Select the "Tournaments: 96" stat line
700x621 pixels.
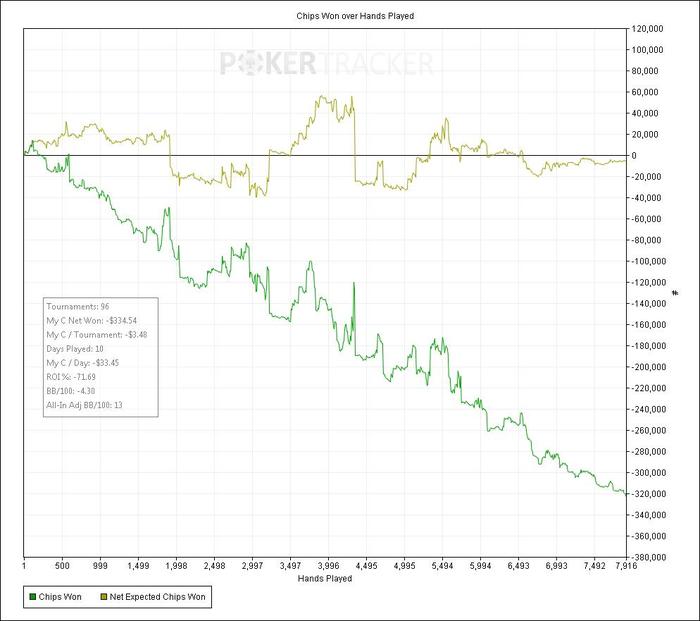[x=78, y=307]
